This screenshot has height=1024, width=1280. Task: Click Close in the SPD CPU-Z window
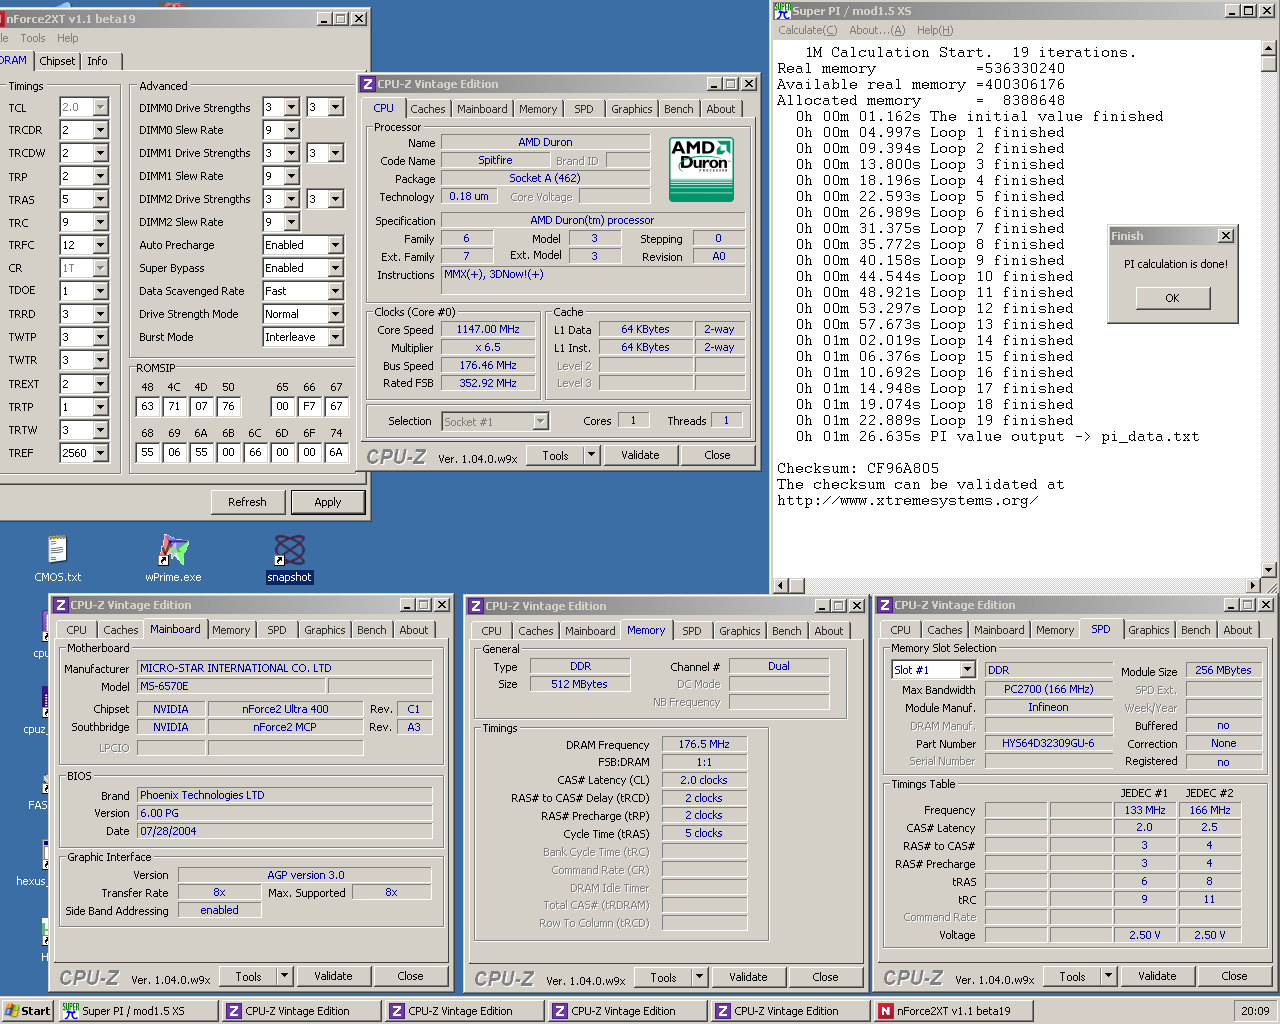(x=1234, y=976)
